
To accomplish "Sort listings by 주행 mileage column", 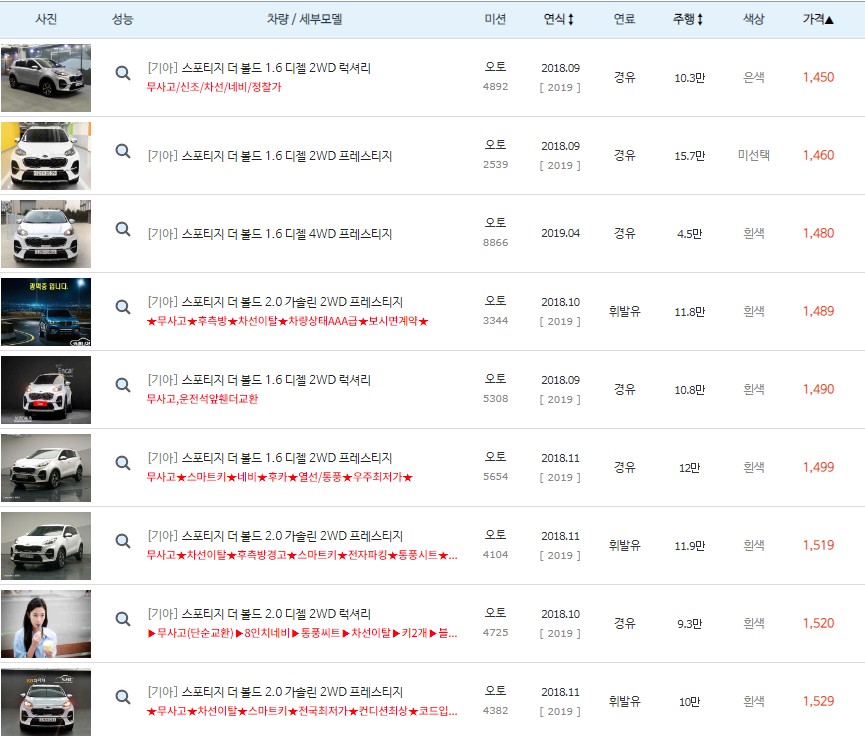I will [688, 19].
